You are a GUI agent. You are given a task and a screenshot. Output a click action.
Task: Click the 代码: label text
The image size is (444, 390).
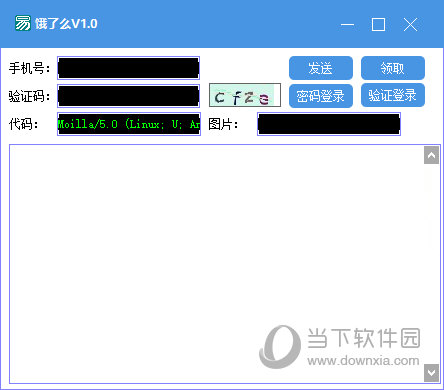coord(23,124)
